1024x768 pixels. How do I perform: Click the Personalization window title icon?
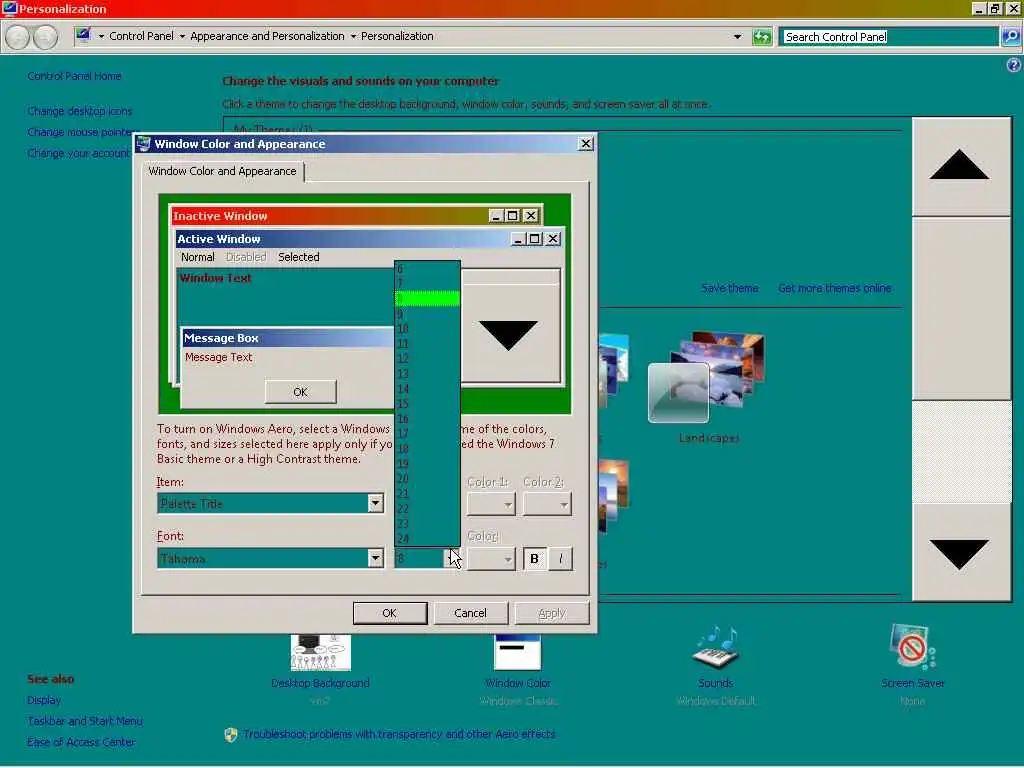pos(9,8)
